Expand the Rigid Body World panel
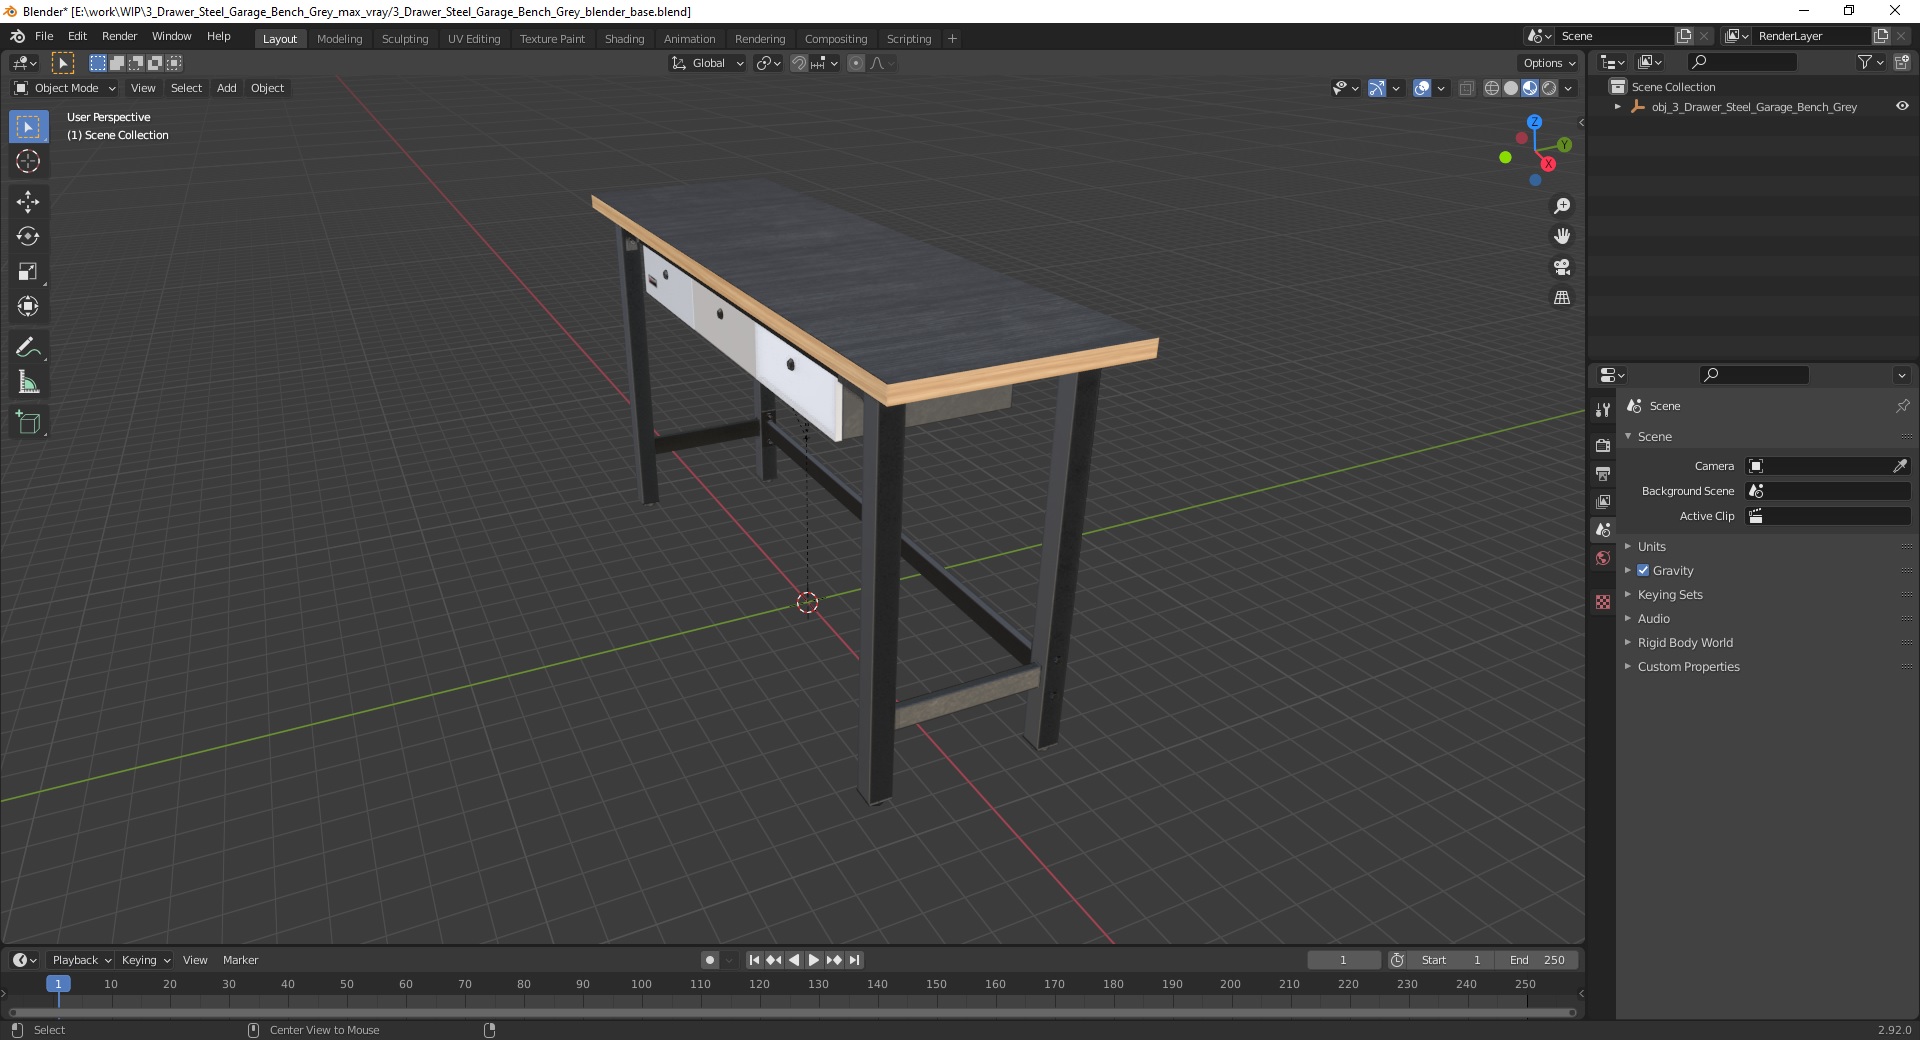 (1685, 642)
